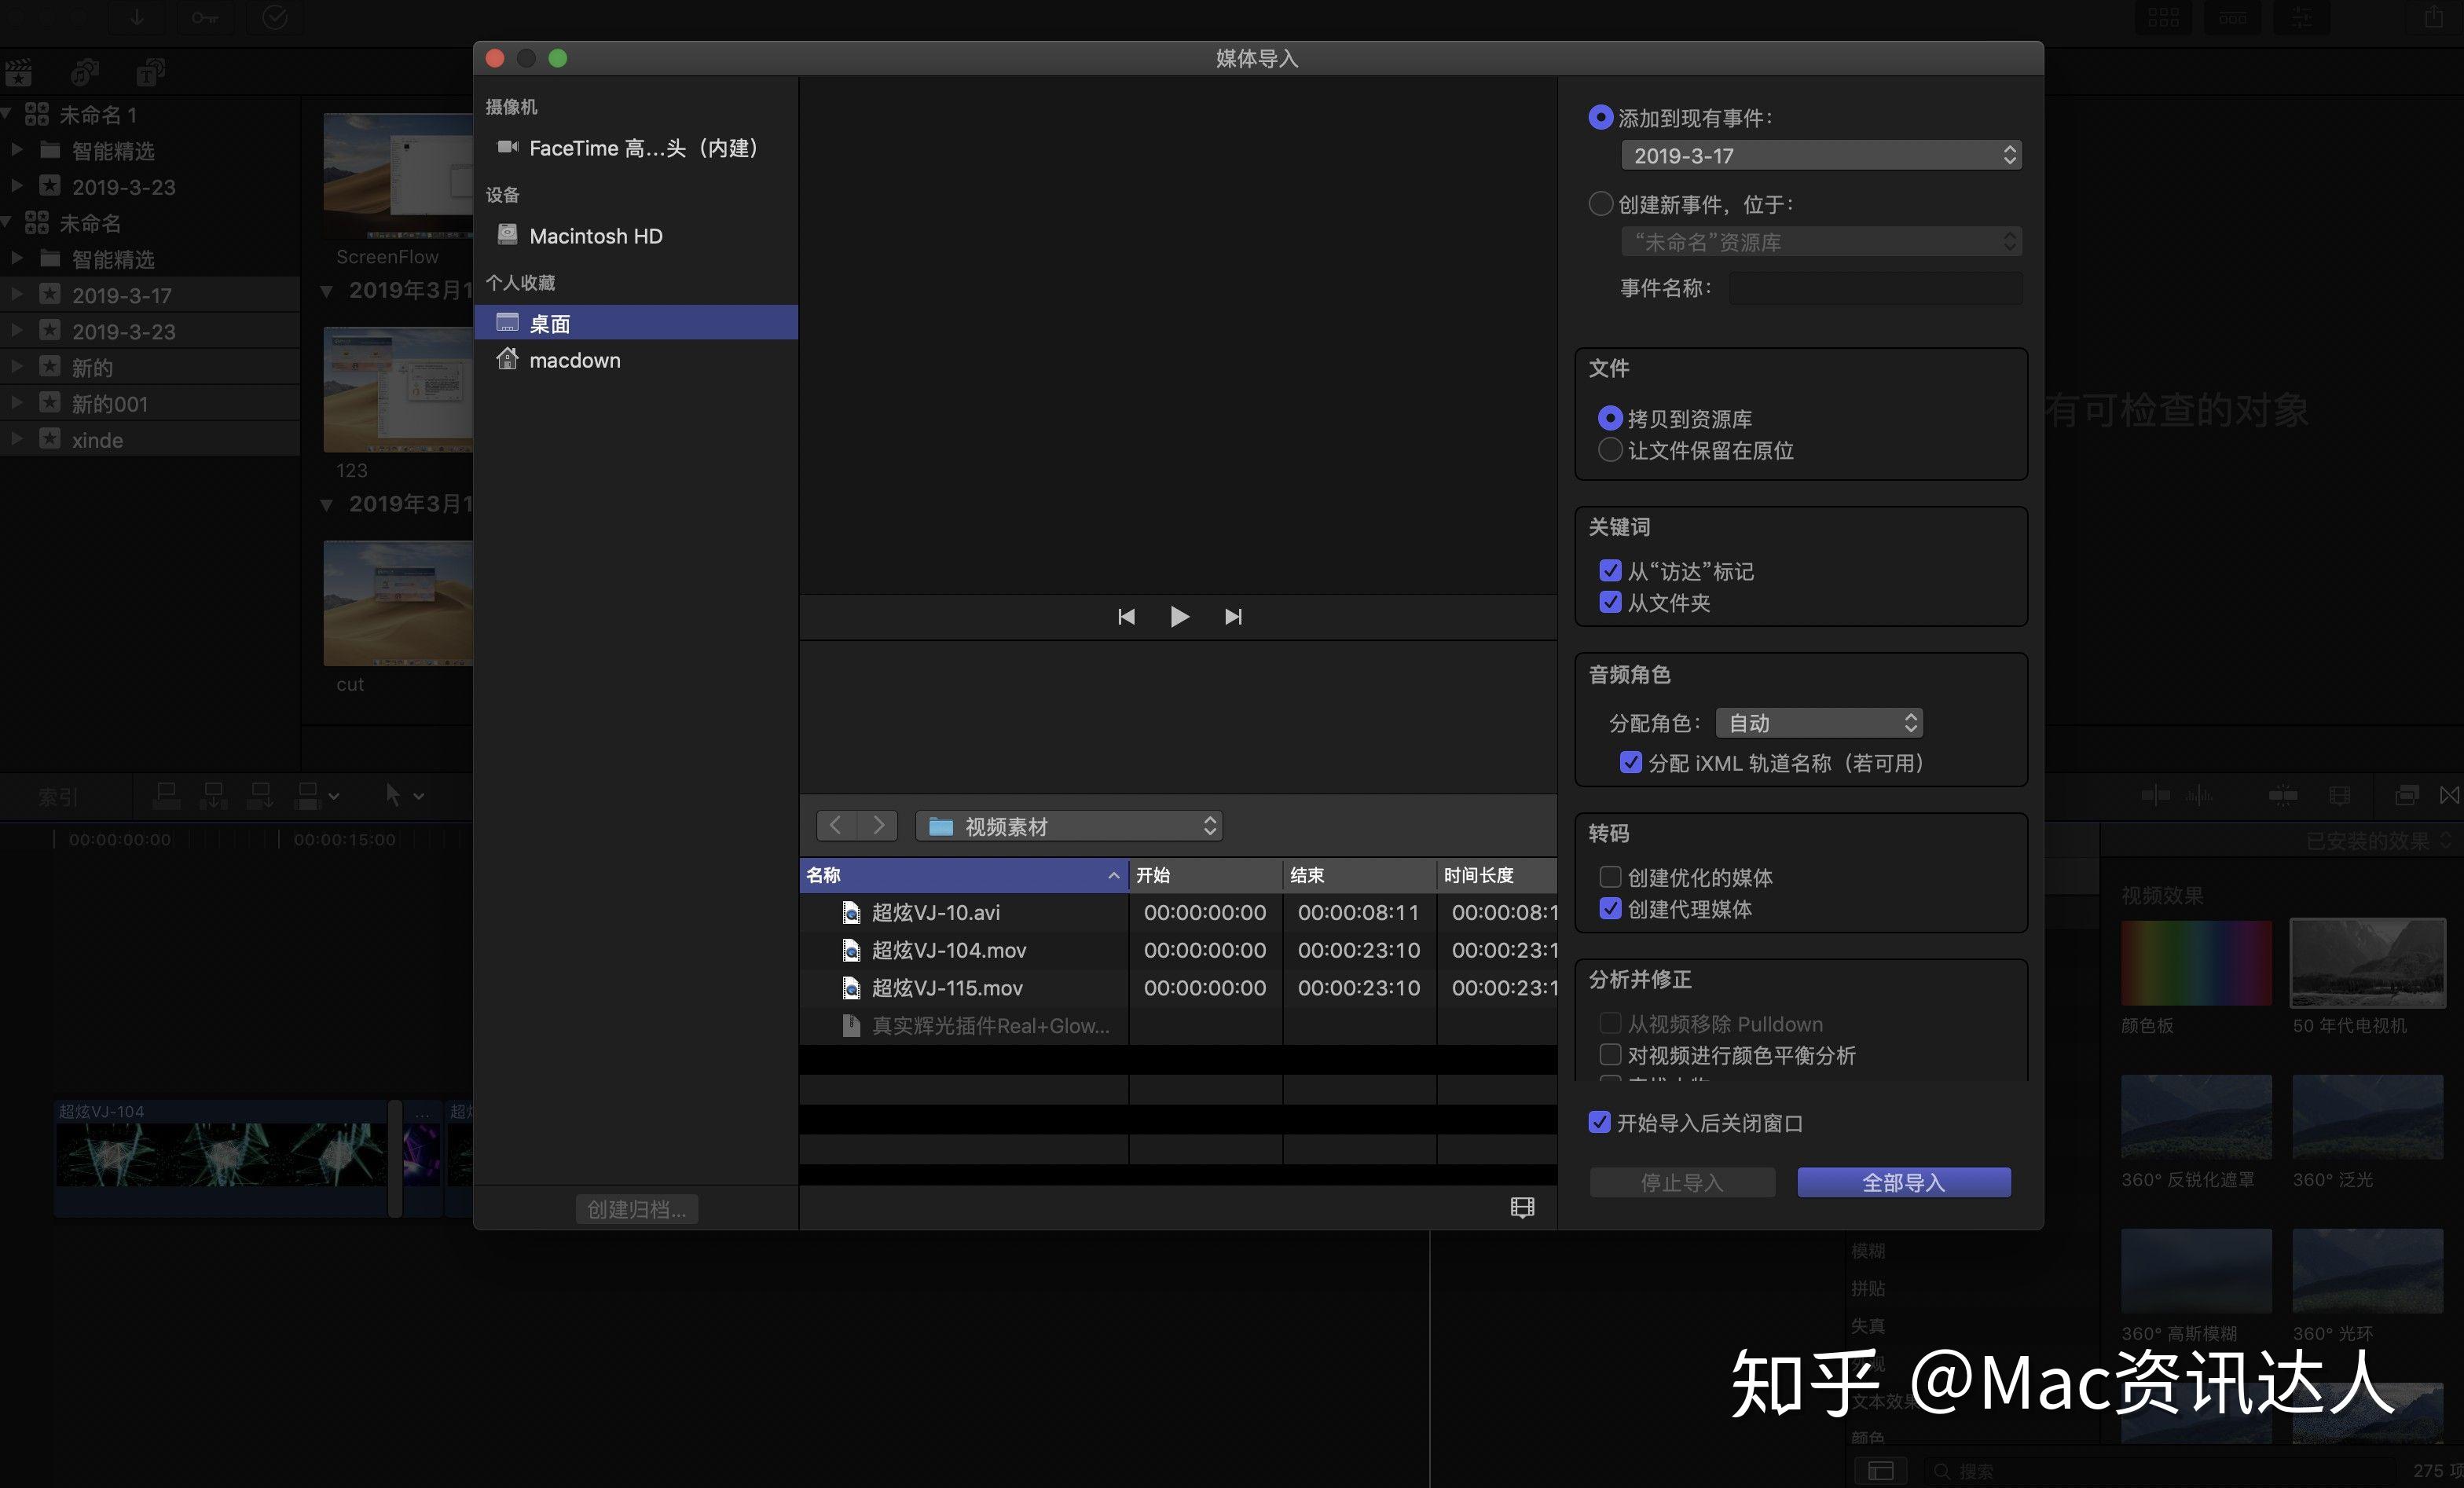Select Macintosh HD device
Image resolution: width=2464 pixels, height=1488 pixels.
[636, 236]
